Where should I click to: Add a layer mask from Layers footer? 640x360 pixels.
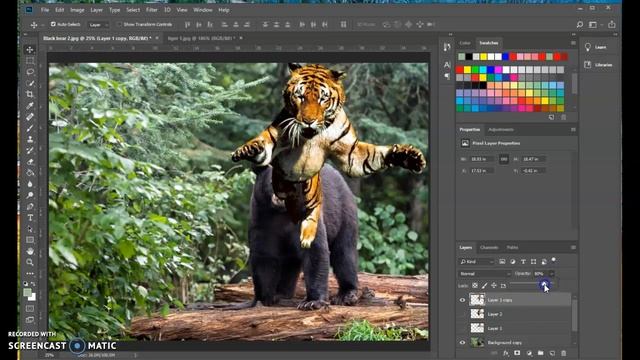coord(517,353)
